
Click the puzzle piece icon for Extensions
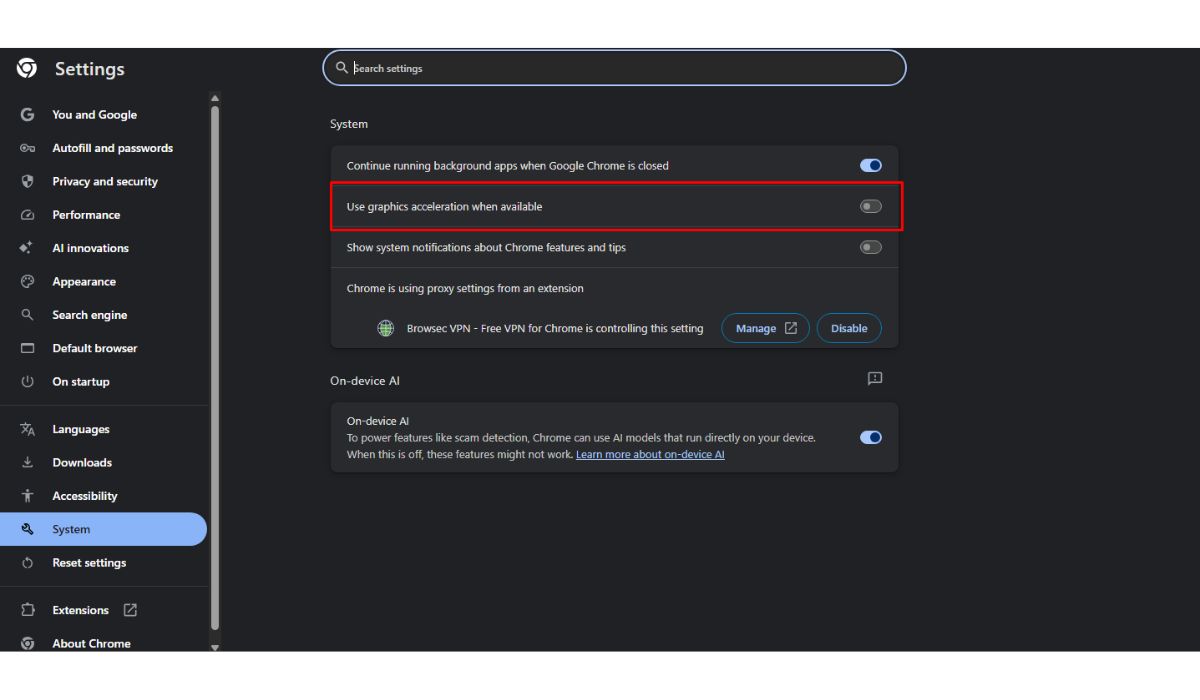point(27,610)
